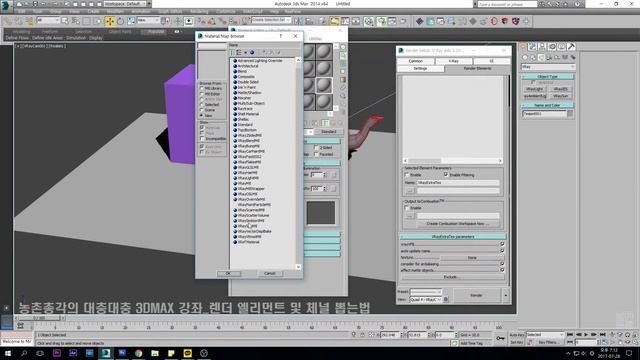Click the Set Key key icon
640x360 pixels.
[x=500, y=338]
